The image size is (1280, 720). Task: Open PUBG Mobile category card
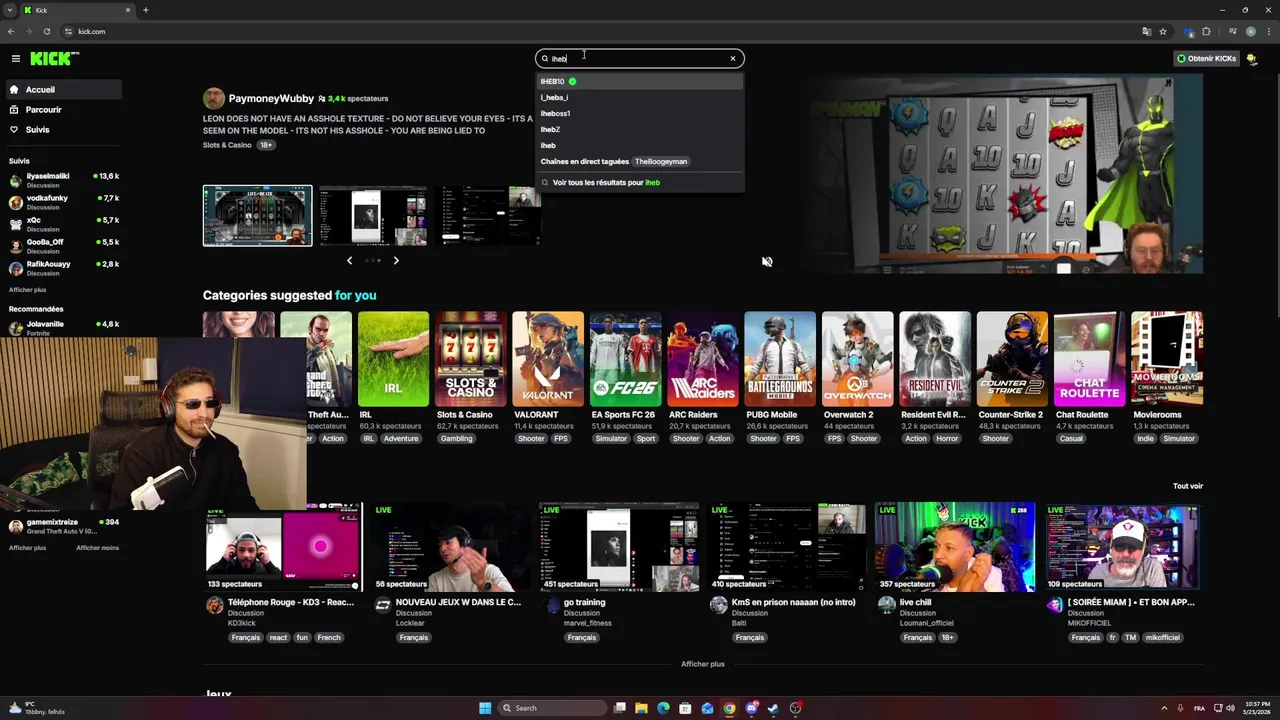tap(780, 359)
